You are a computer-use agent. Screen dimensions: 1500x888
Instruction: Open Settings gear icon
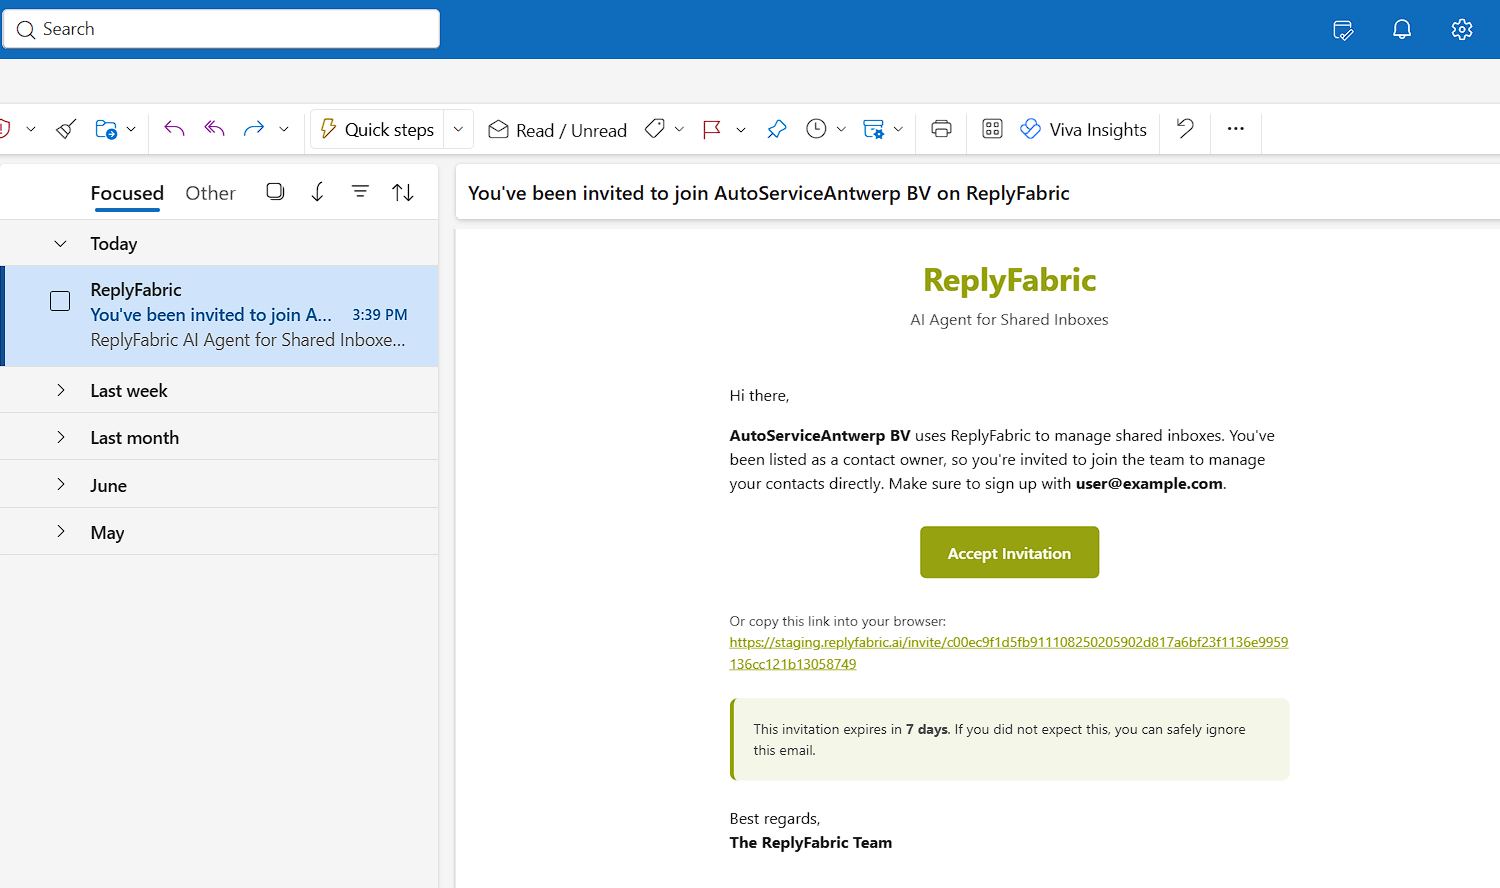pos(1462,30)
